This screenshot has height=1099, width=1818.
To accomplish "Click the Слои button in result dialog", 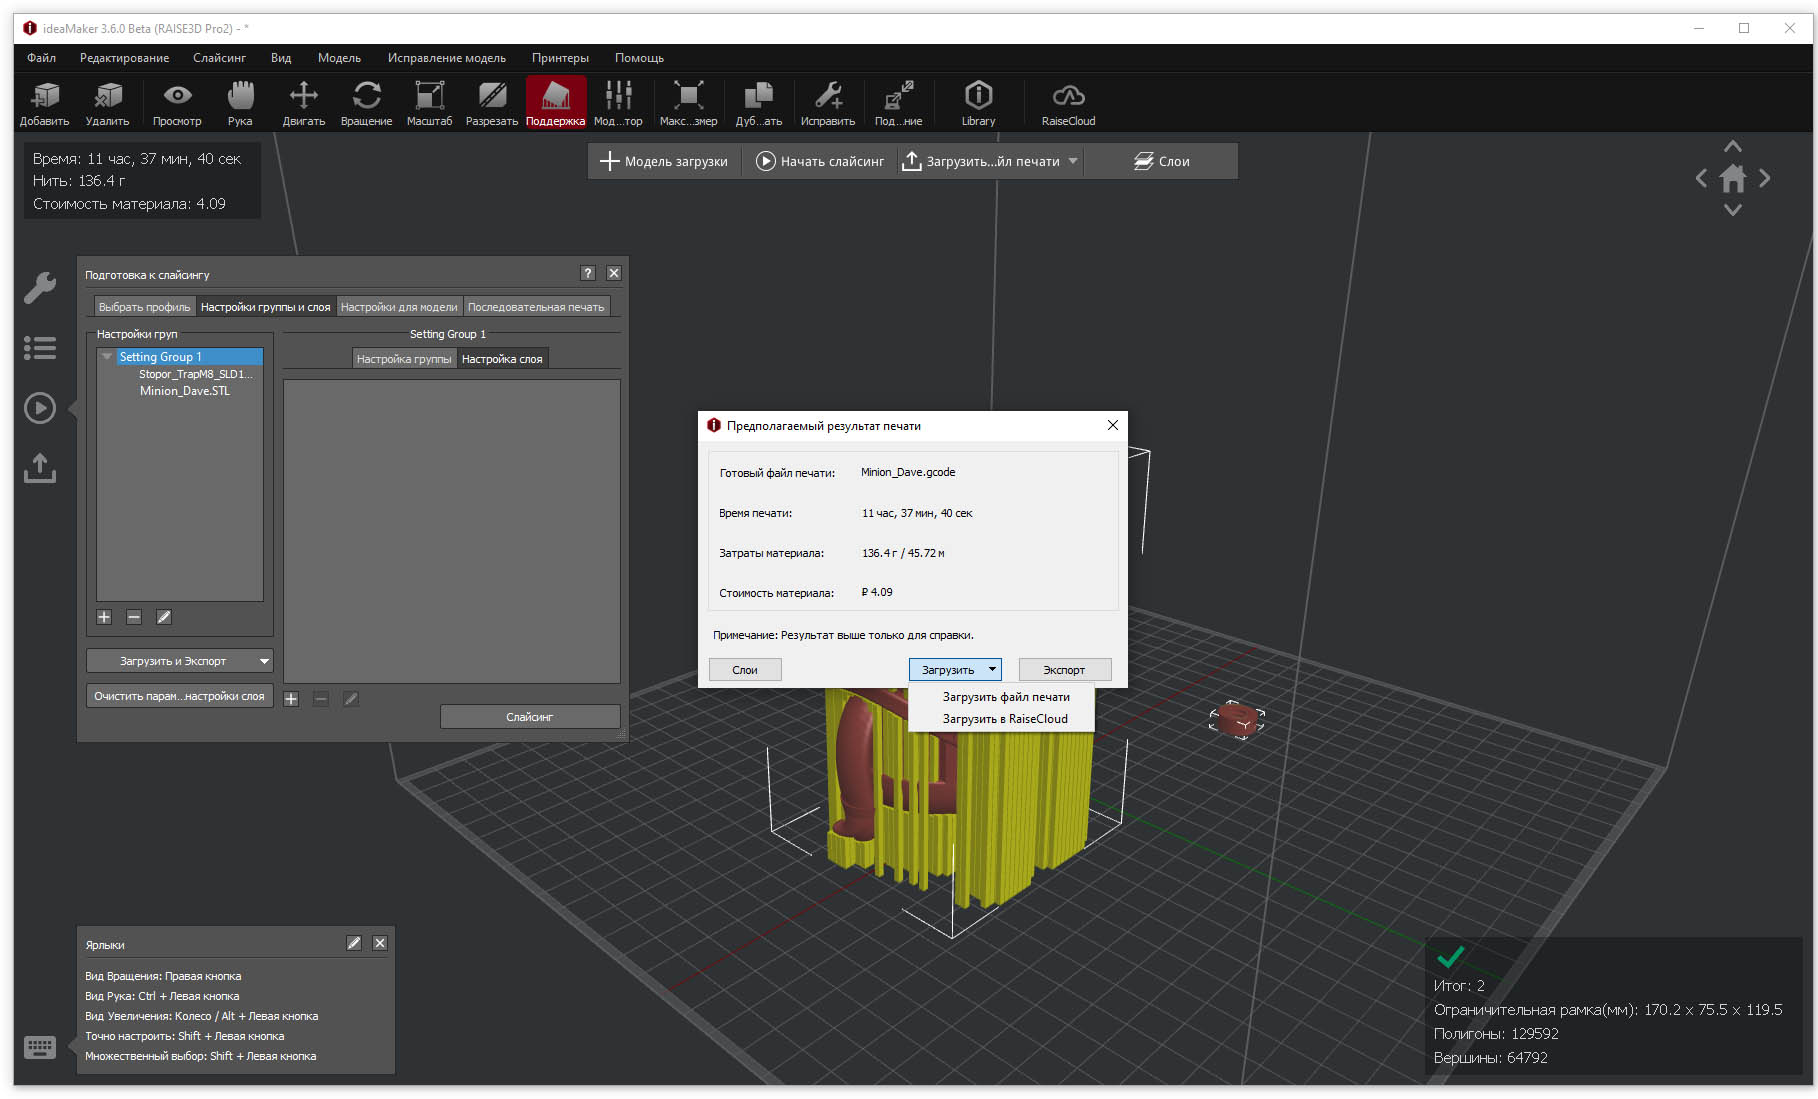I will [x=745, y=670].
